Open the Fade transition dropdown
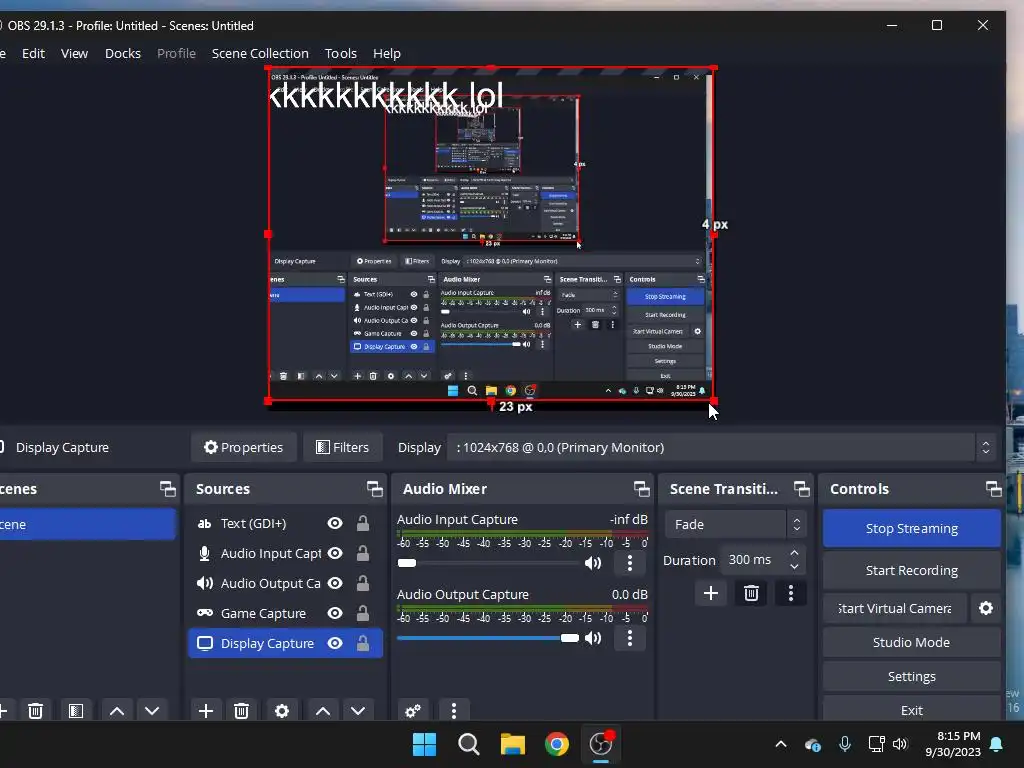This screenshot has height=768, width=1024. (736, 524)
